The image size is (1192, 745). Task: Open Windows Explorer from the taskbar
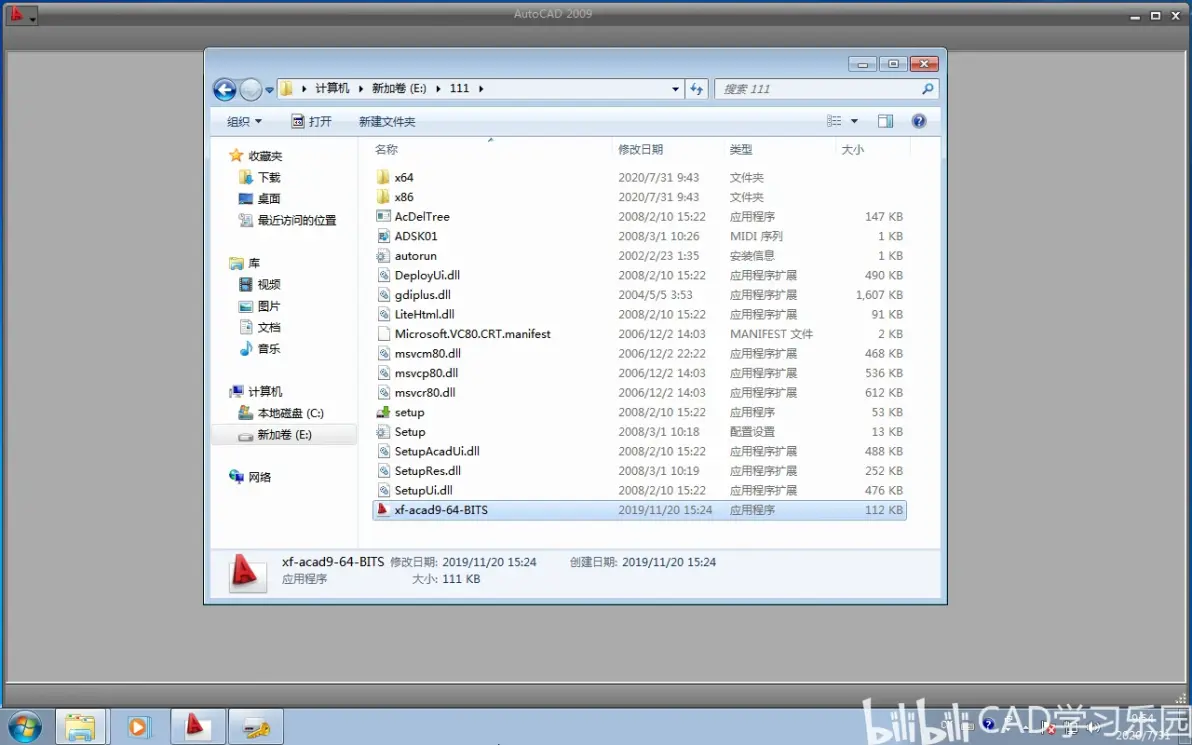(x=79, y=727)
